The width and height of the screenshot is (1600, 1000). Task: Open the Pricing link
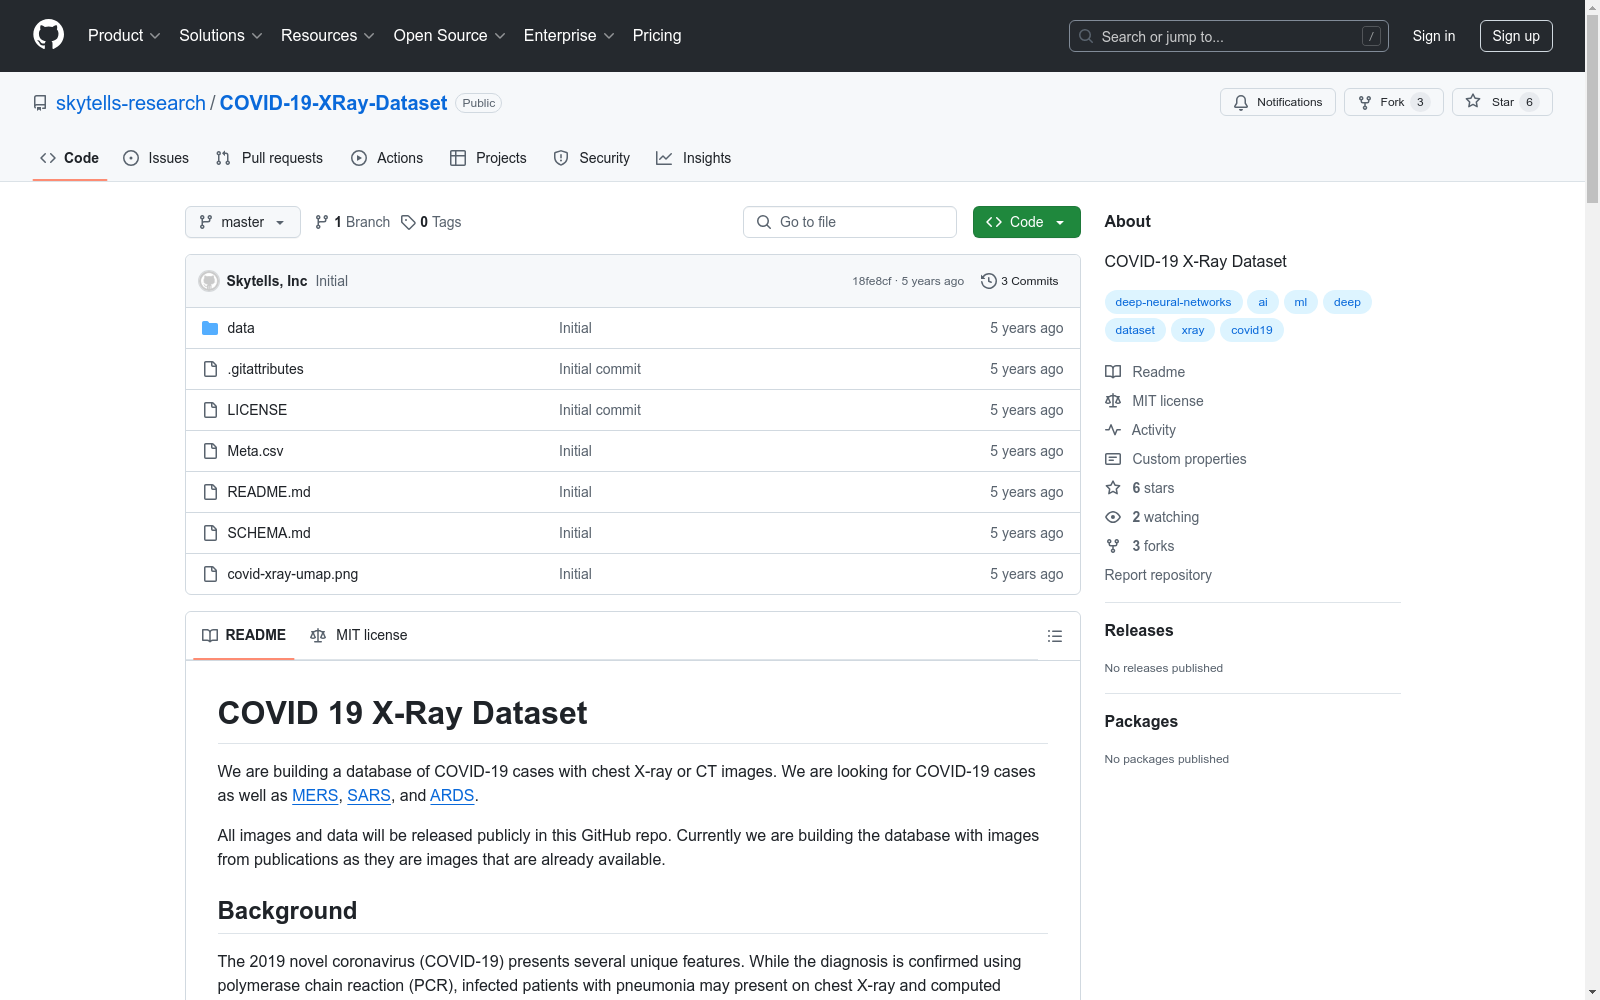(x=657, y=35)
